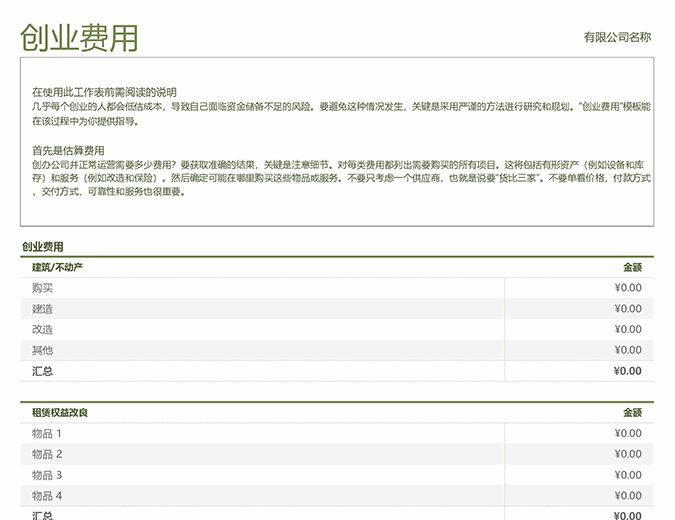Click 金额 header of 建筑/不动产 table
This screenshot has height=520, width=675.
click(632, 267)
